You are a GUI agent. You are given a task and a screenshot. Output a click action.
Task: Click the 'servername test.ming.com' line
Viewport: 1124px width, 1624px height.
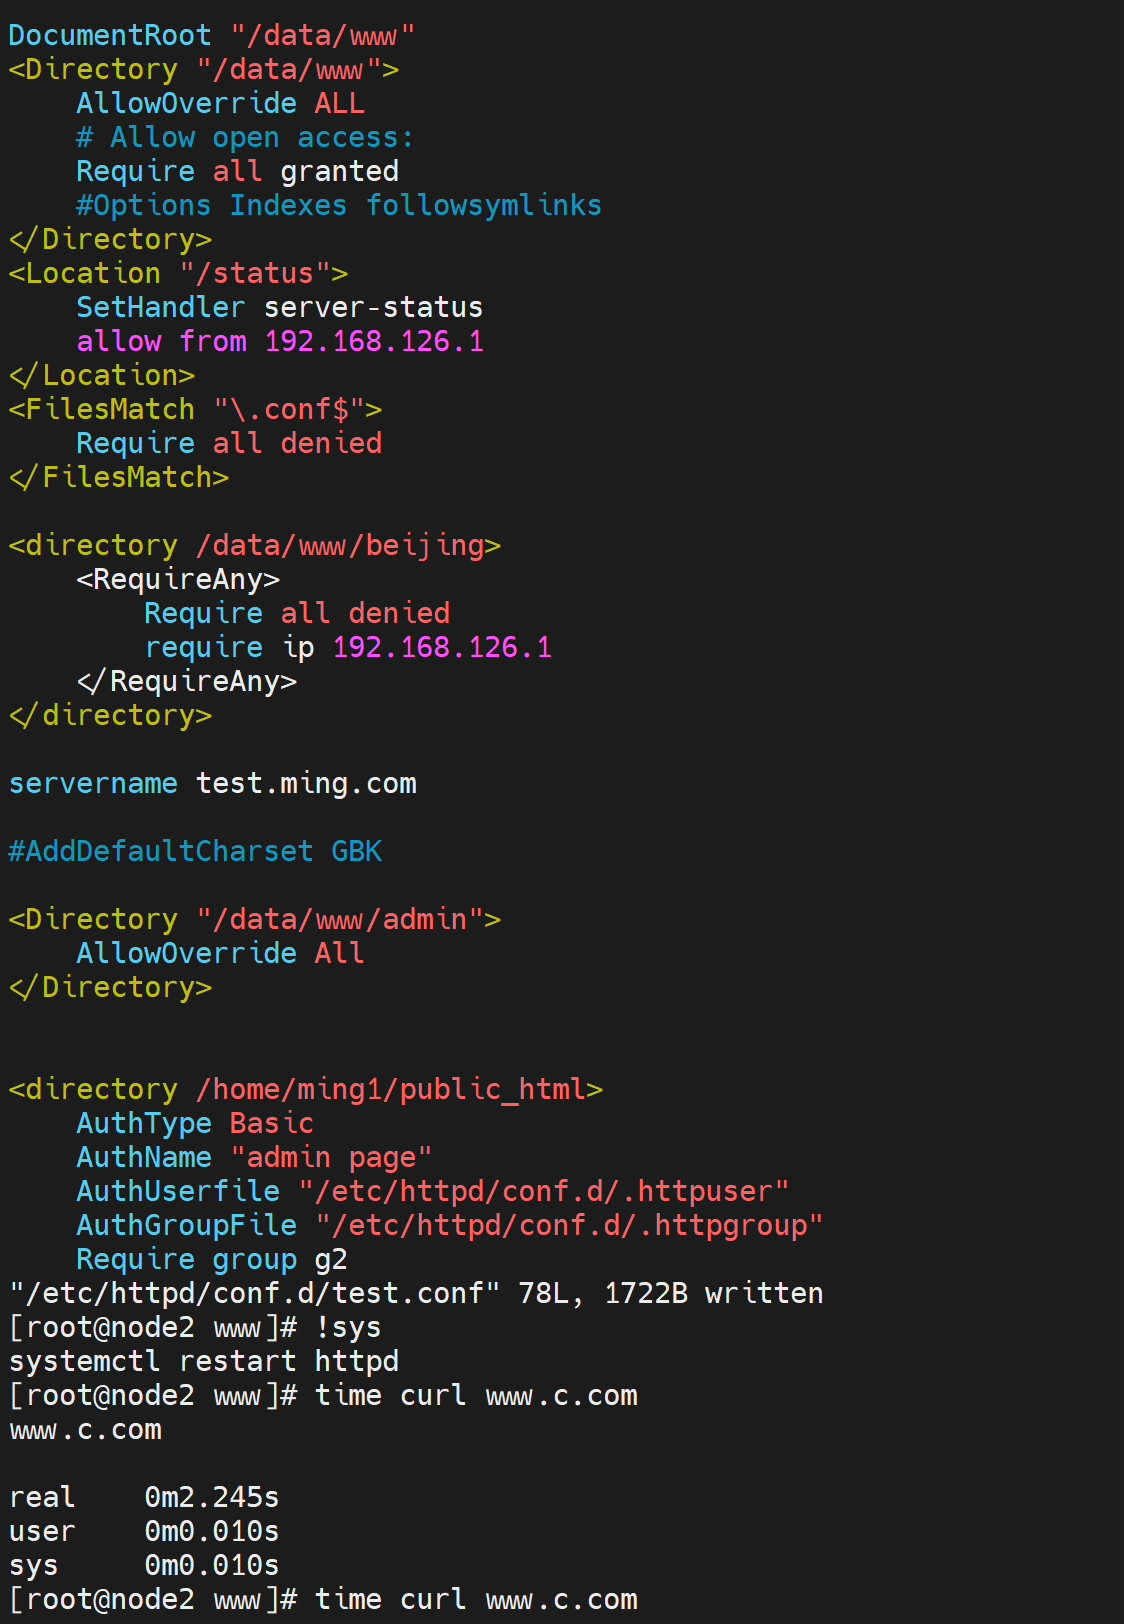pyautogui.click(x=212, y=784)
